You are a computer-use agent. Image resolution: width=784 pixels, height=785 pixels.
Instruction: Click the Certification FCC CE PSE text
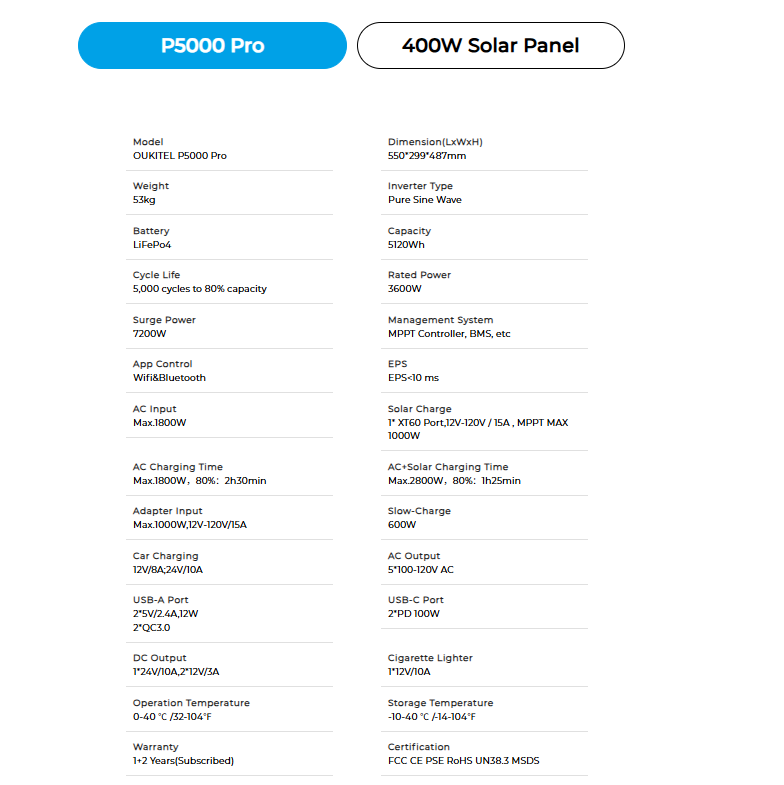pyautogui.click(x=463, y=761)
